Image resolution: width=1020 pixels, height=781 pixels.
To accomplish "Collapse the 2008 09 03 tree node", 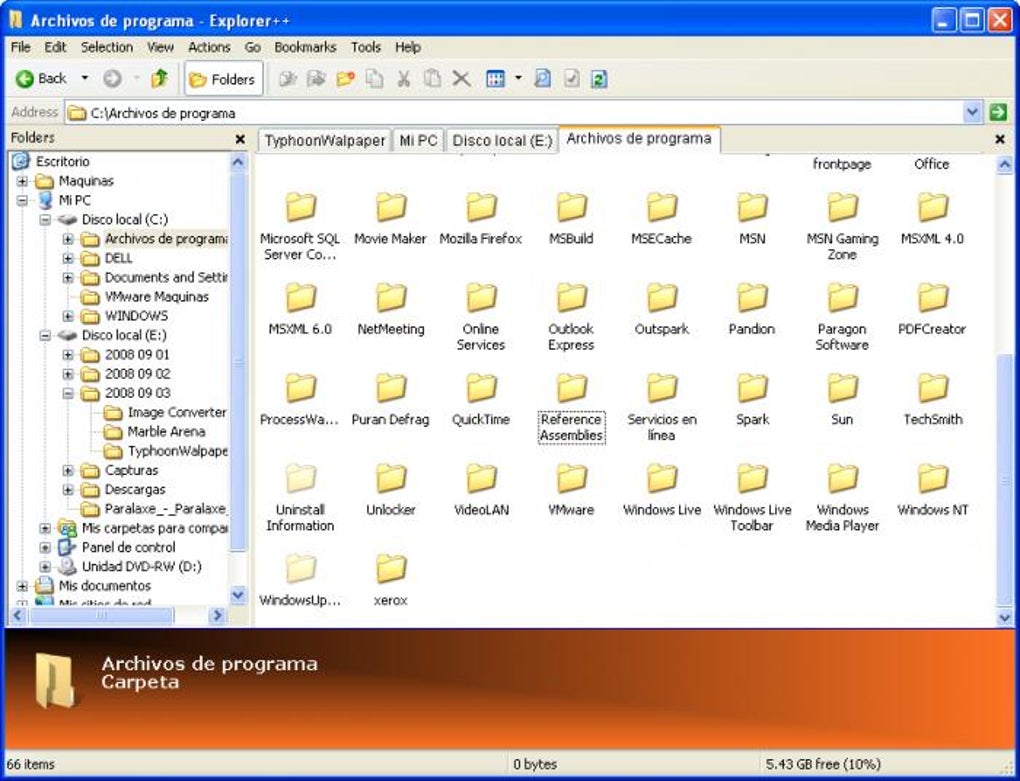I will (68, 393).
